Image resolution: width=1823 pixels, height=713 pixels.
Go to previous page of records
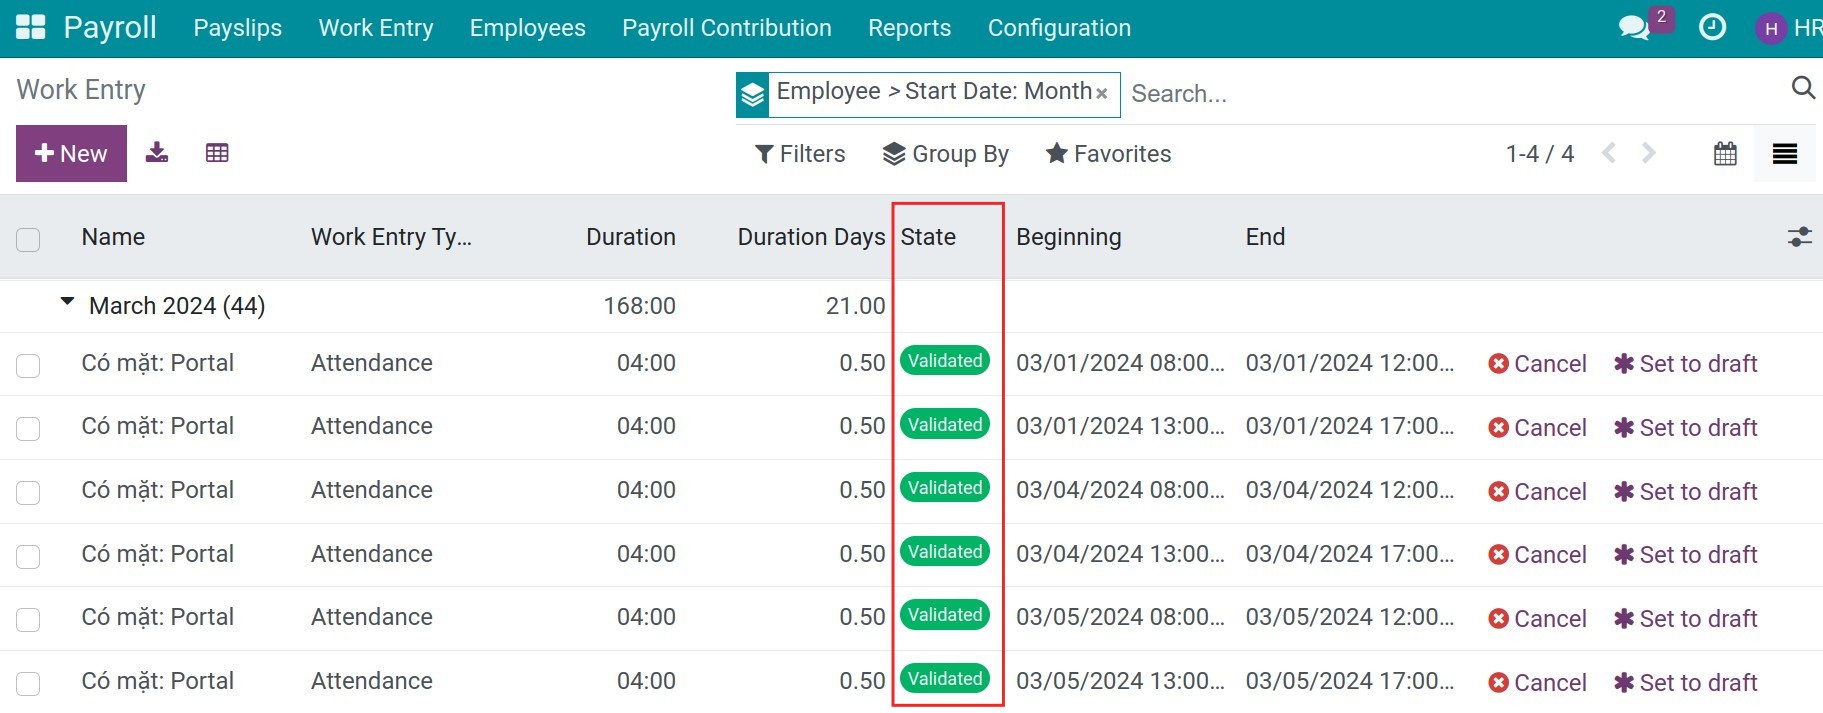1609,153
